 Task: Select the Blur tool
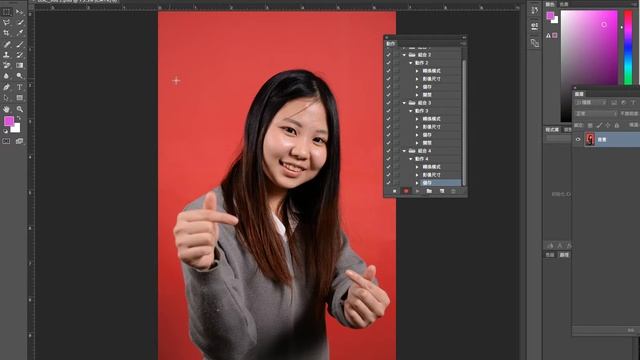tap(7, 76)
